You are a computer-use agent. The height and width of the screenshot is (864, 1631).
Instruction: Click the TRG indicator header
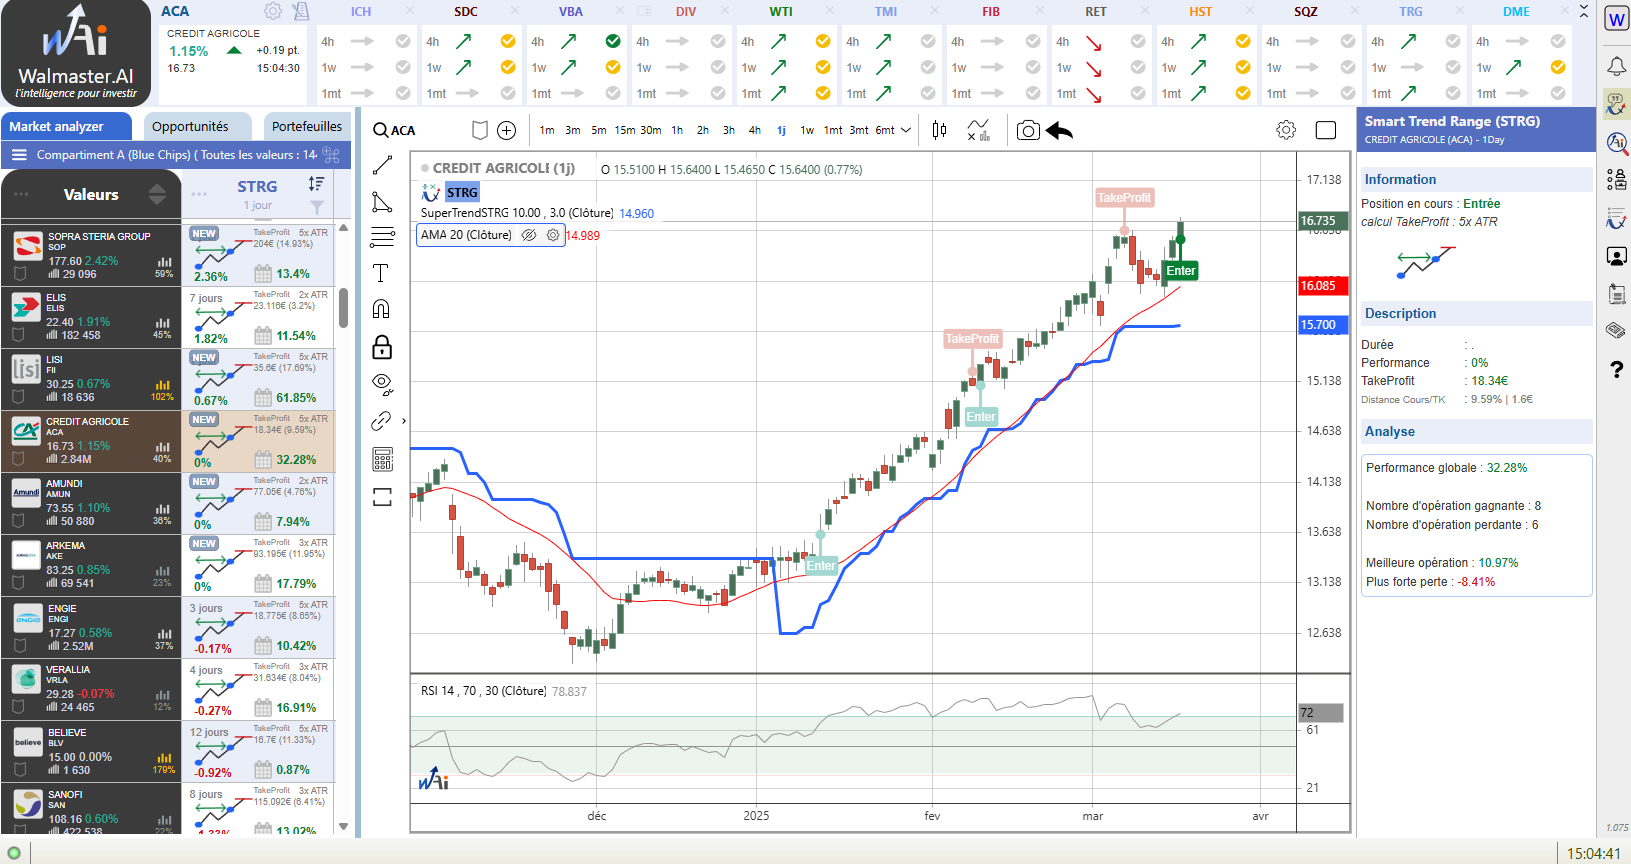pyautogui.click(x=1410, y=11)
